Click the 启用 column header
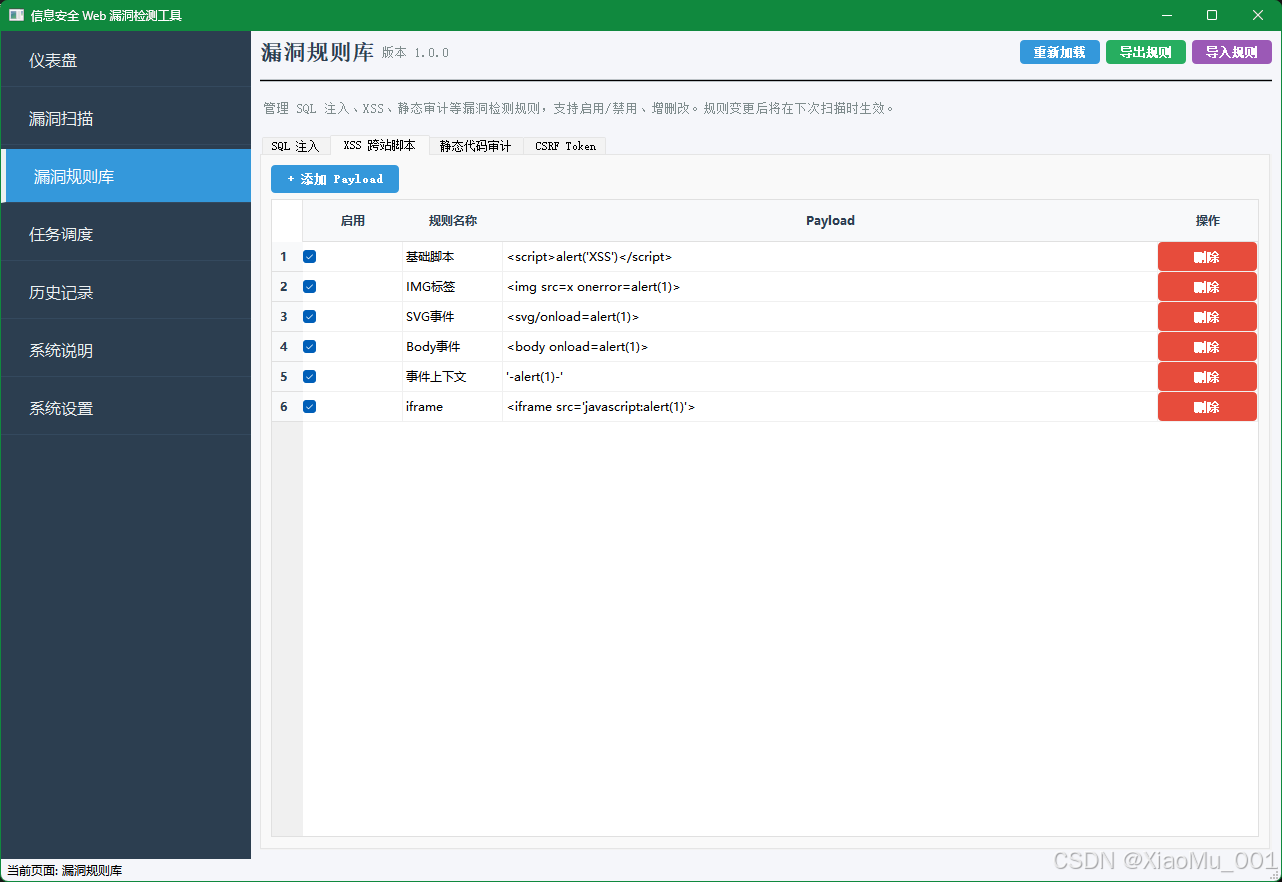 [x=353, y=221]
